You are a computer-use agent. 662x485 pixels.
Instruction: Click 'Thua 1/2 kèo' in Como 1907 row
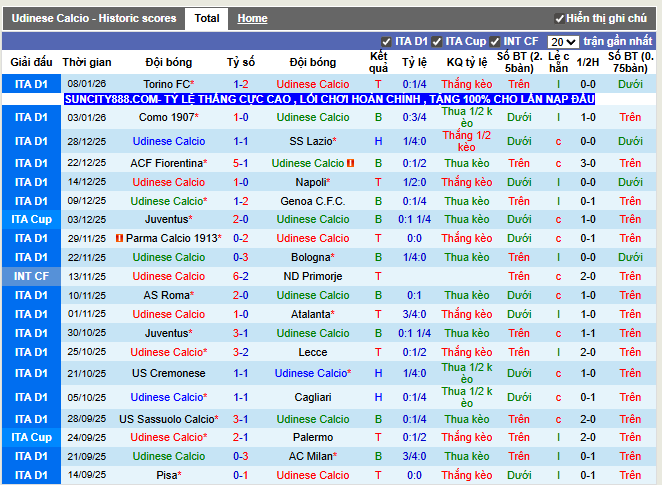467,117
